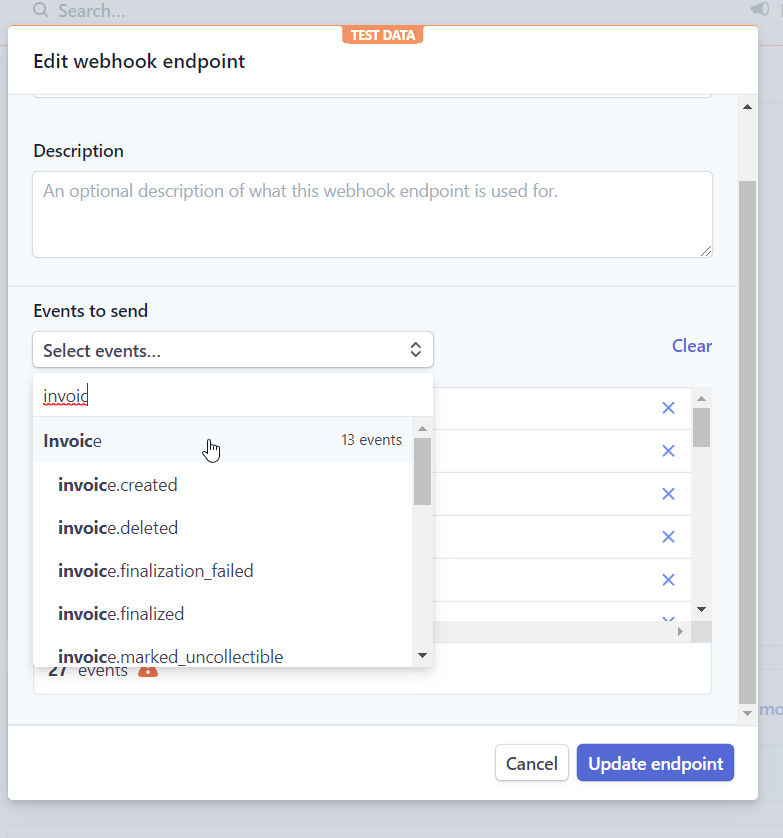This screenshot has width=783, height=838.
Task: Click the Search field at the top
Action: click(x=91, y=11)
